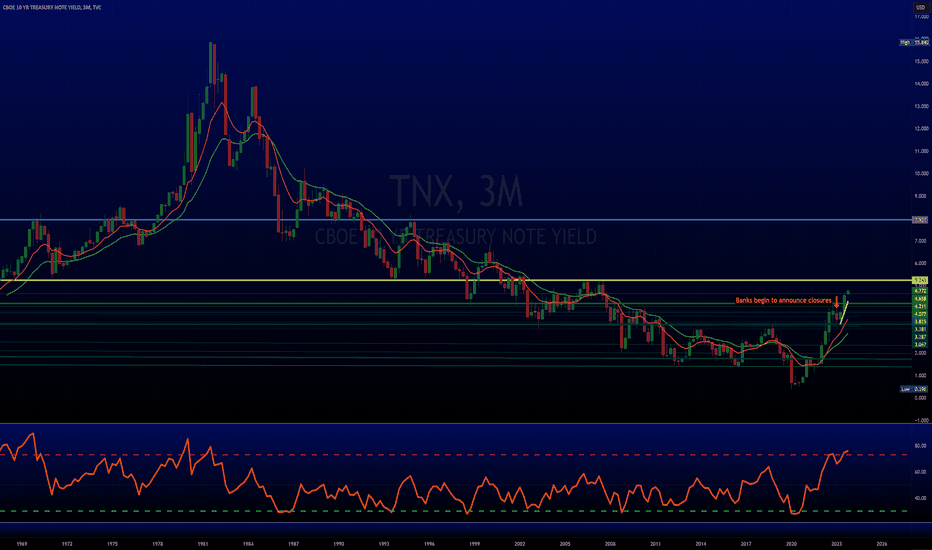Click the 17.000 price axis label
The width and height of the screenshot is (932, 550).
pos(921,17)
